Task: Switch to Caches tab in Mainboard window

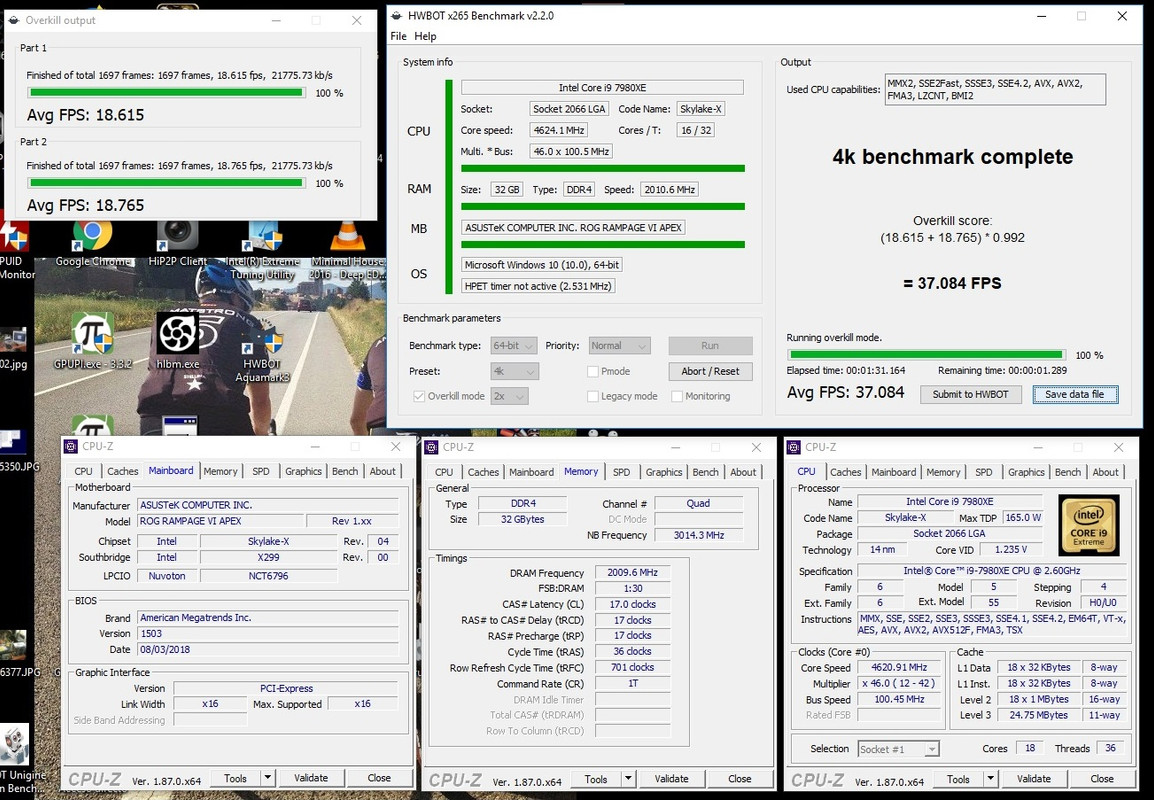Action: [122, 471]
